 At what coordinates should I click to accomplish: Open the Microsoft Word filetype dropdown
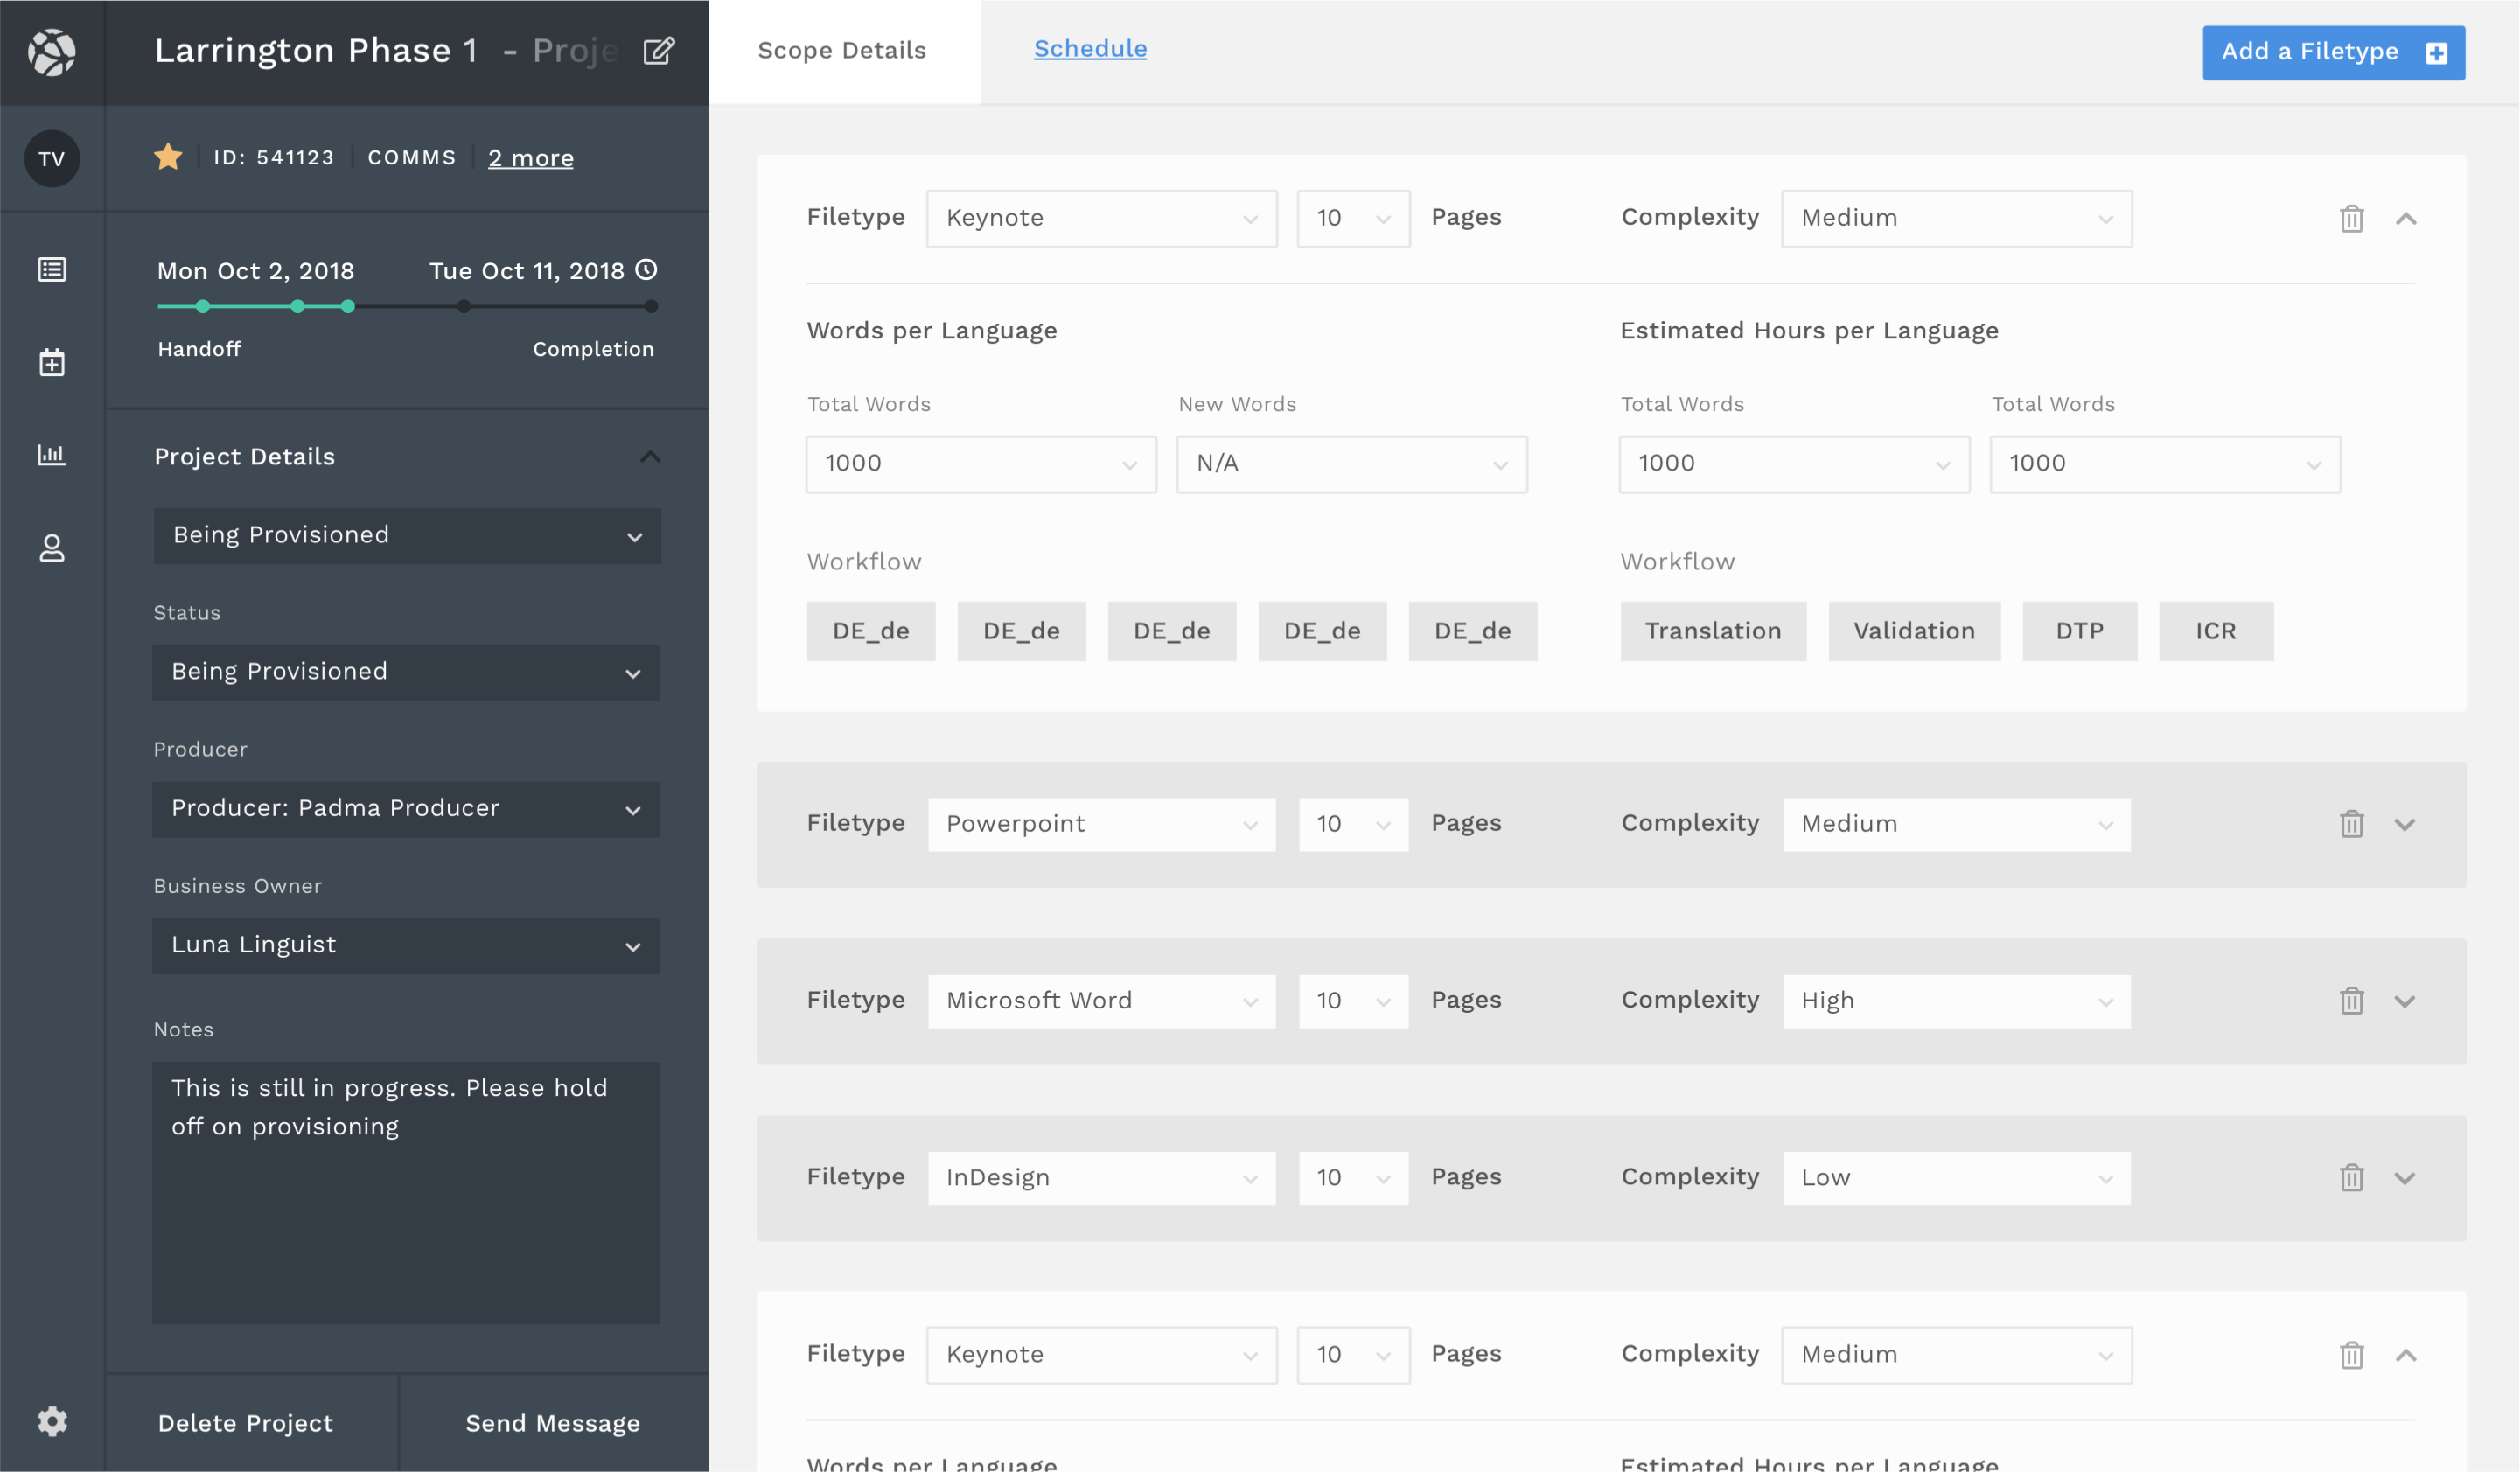(x=1101, y=1001)
